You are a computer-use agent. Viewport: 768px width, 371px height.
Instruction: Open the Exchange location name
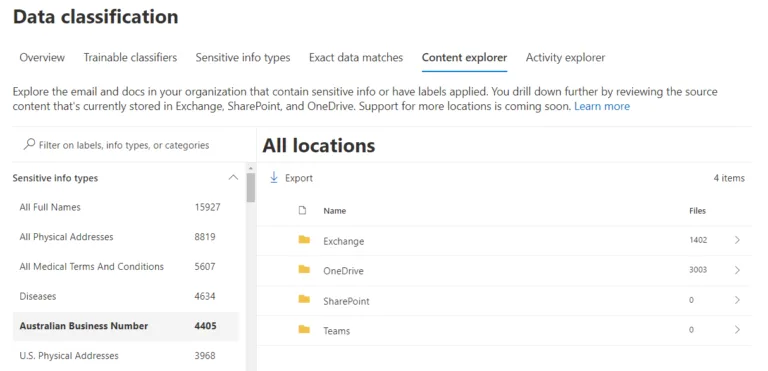pos(343,241)
